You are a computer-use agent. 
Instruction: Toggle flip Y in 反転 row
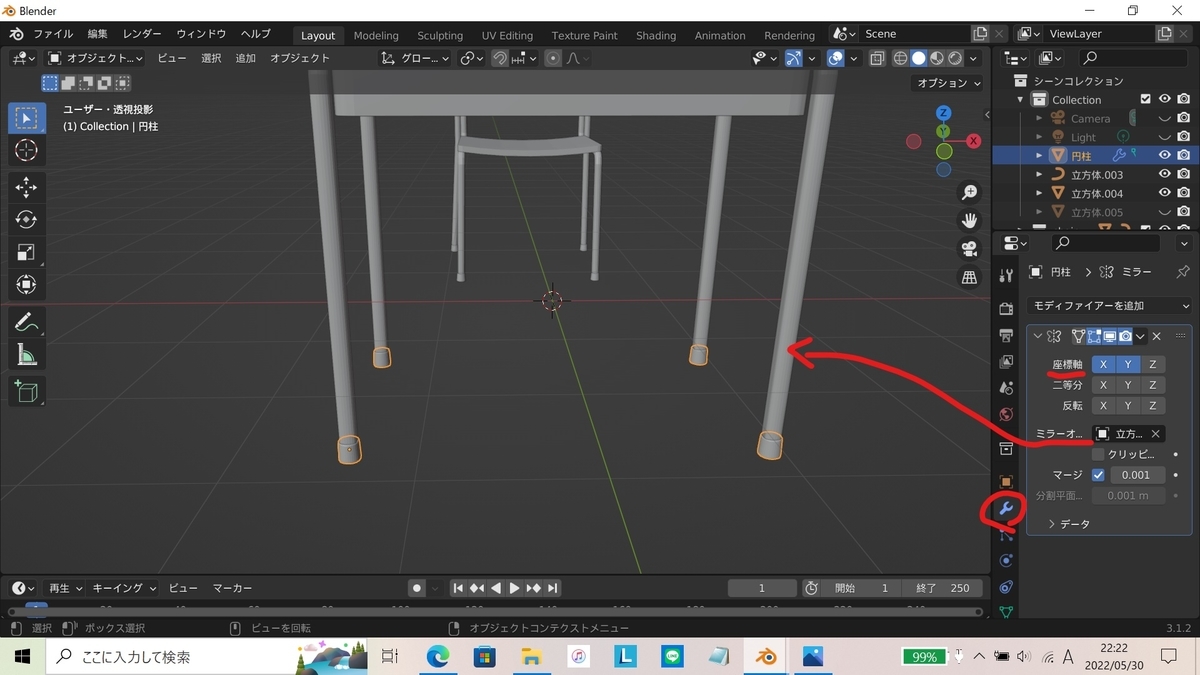pyautogui.click(x=1128, y=406)
